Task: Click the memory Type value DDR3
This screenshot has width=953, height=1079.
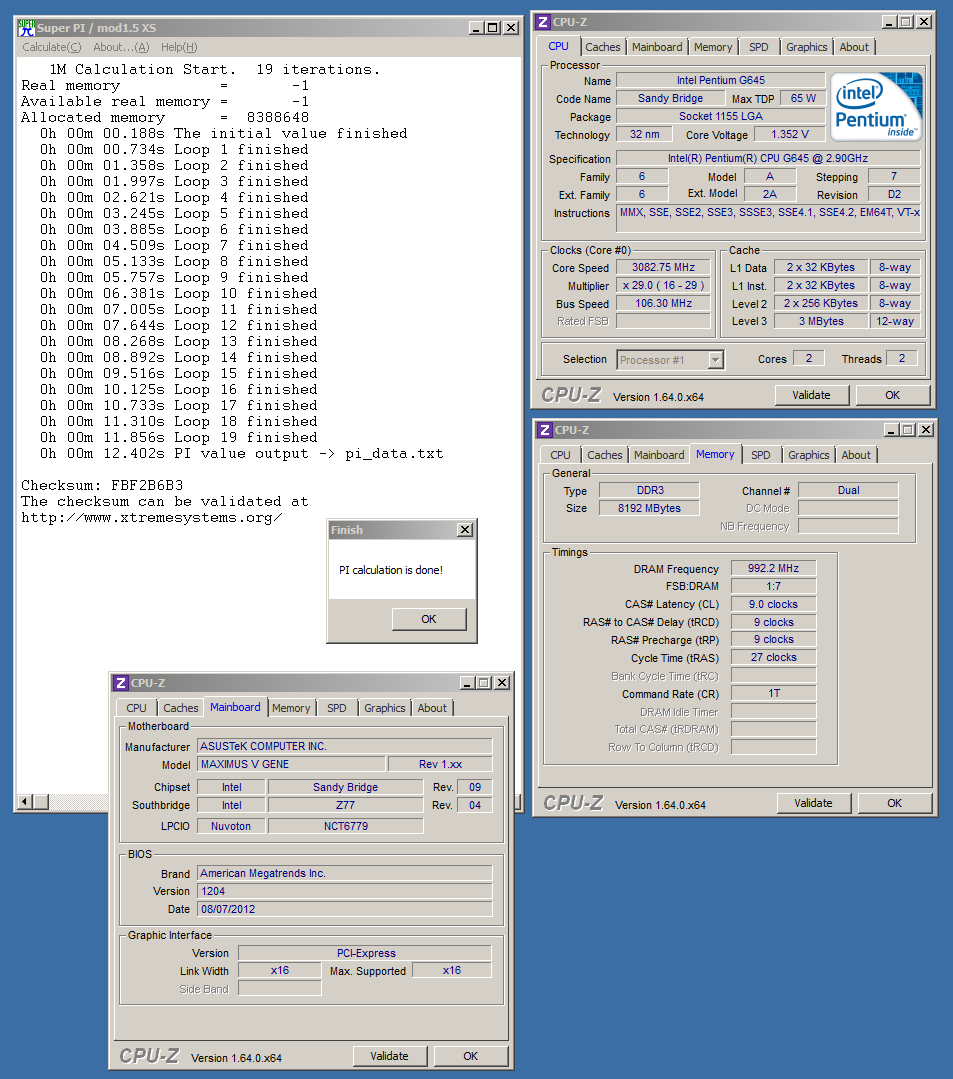Action: click(x=650, y=491)
